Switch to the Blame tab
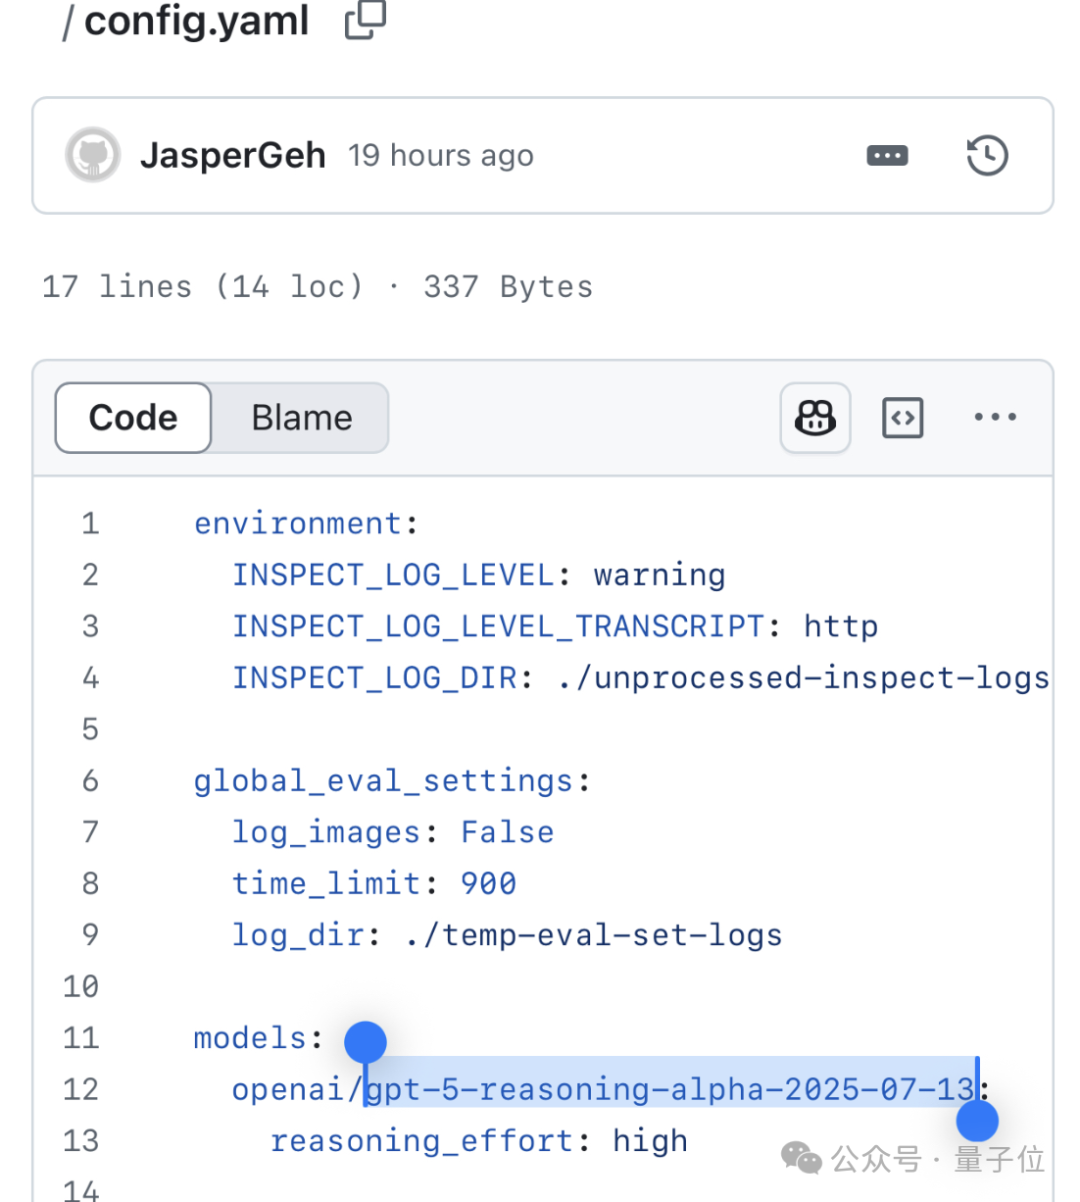This screenshot has height=1202, width=1080. pos(301,418)
